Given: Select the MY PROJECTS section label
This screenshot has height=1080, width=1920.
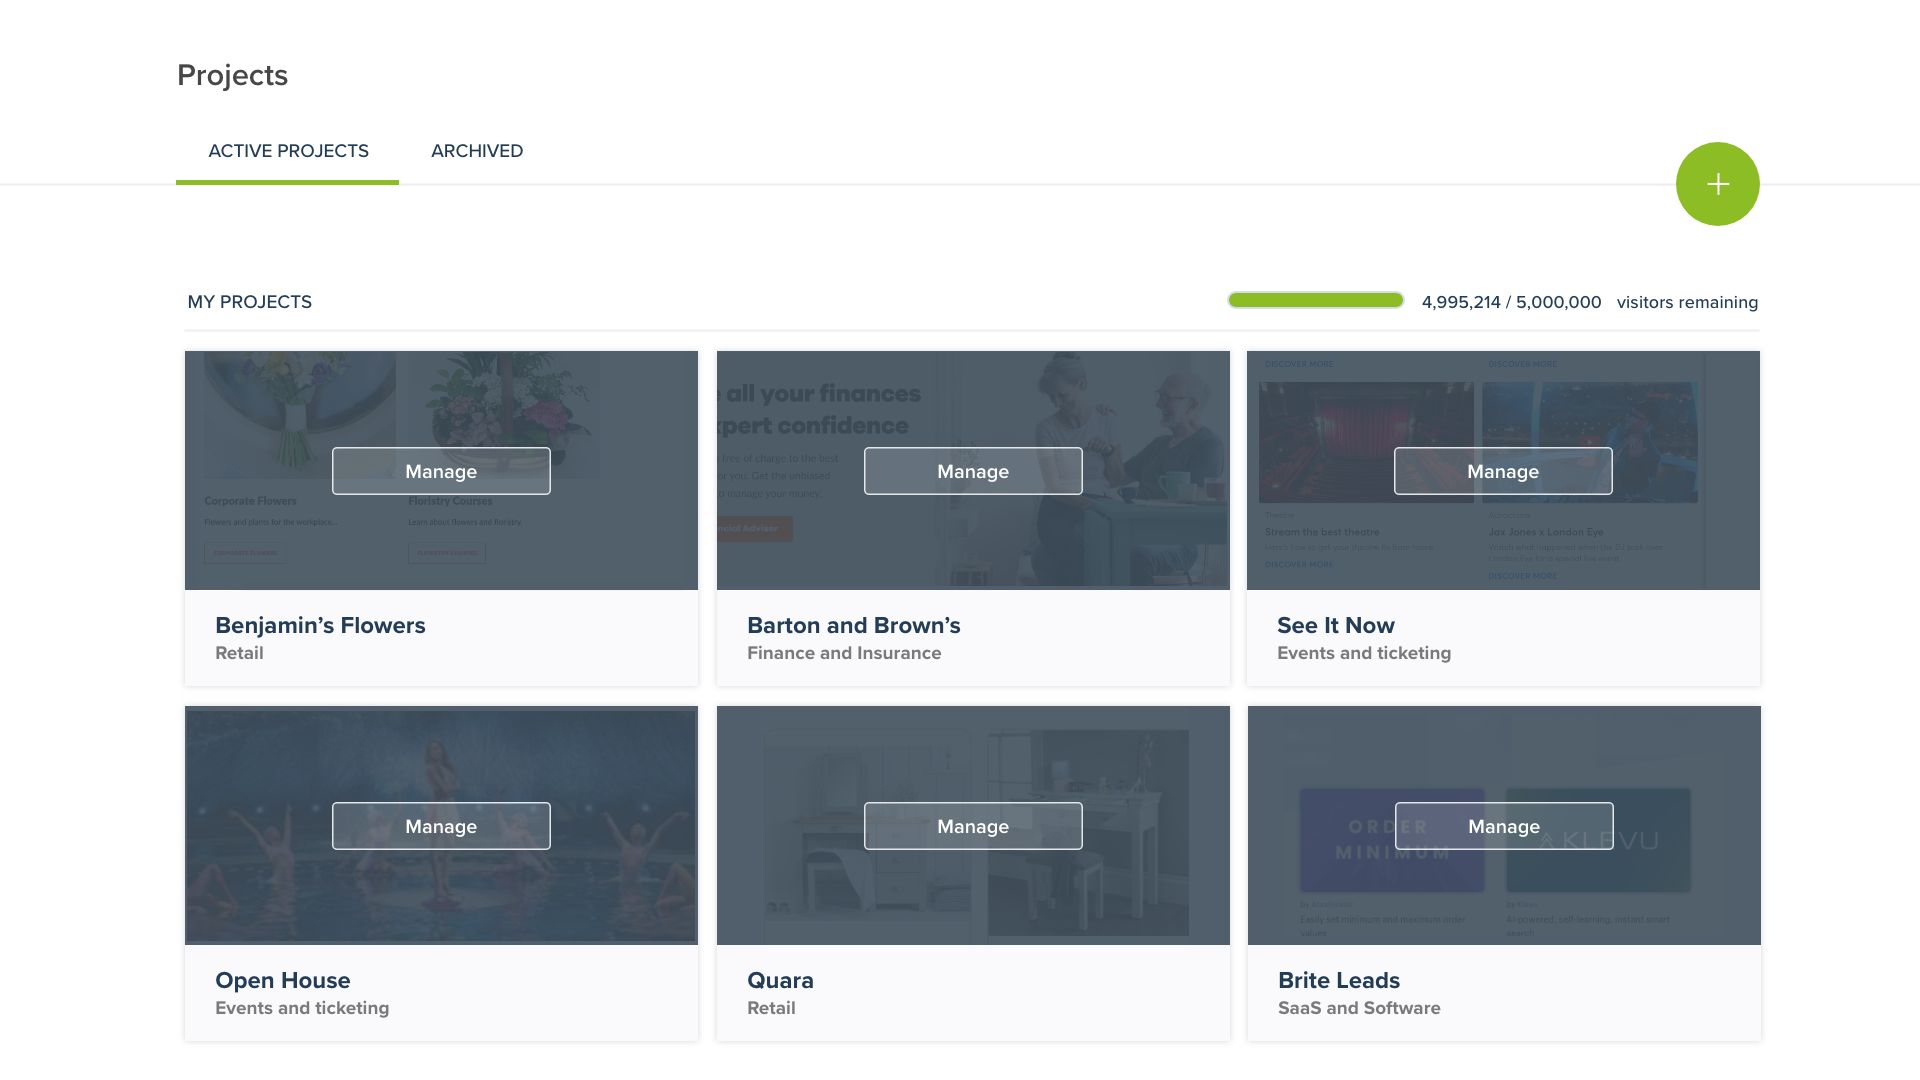Looking at the screenshot, I should point(249,301).
